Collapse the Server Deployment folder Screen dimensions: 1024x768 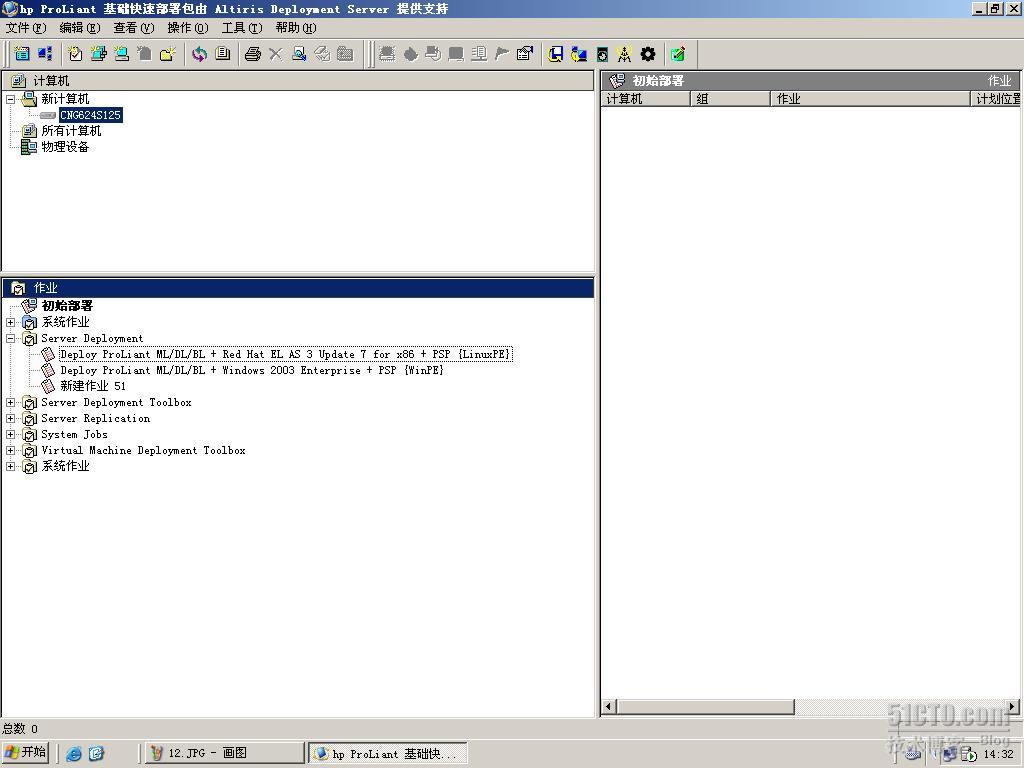[x=10, y=338]
